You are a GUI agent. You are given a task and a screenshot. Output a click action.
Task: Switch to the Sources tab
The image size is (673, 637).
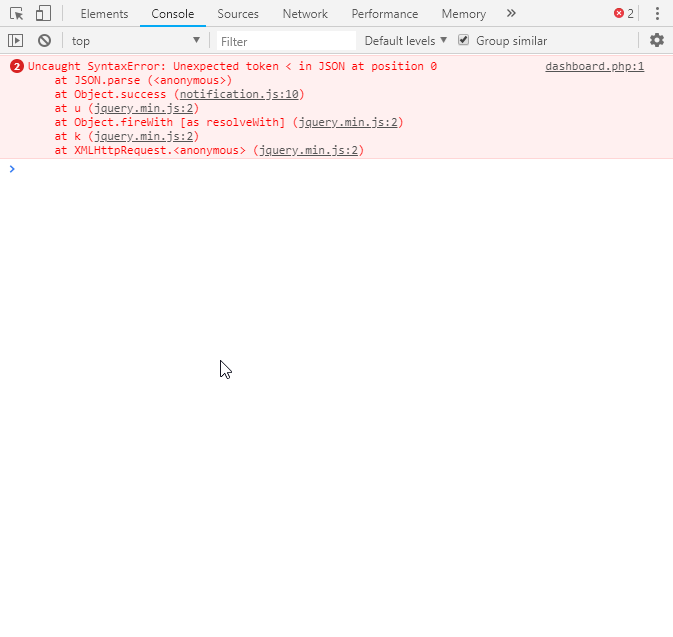pyautogui.click(x=238, y=14)
